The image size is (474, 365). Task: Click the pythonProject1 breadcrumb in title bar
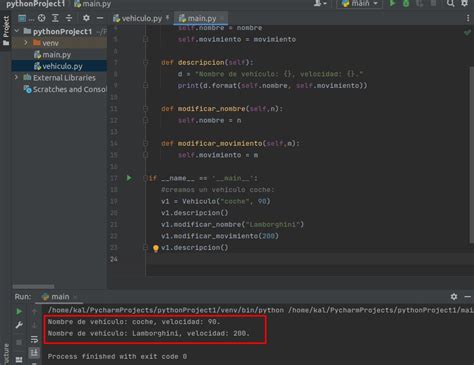(x=35, y=4)
